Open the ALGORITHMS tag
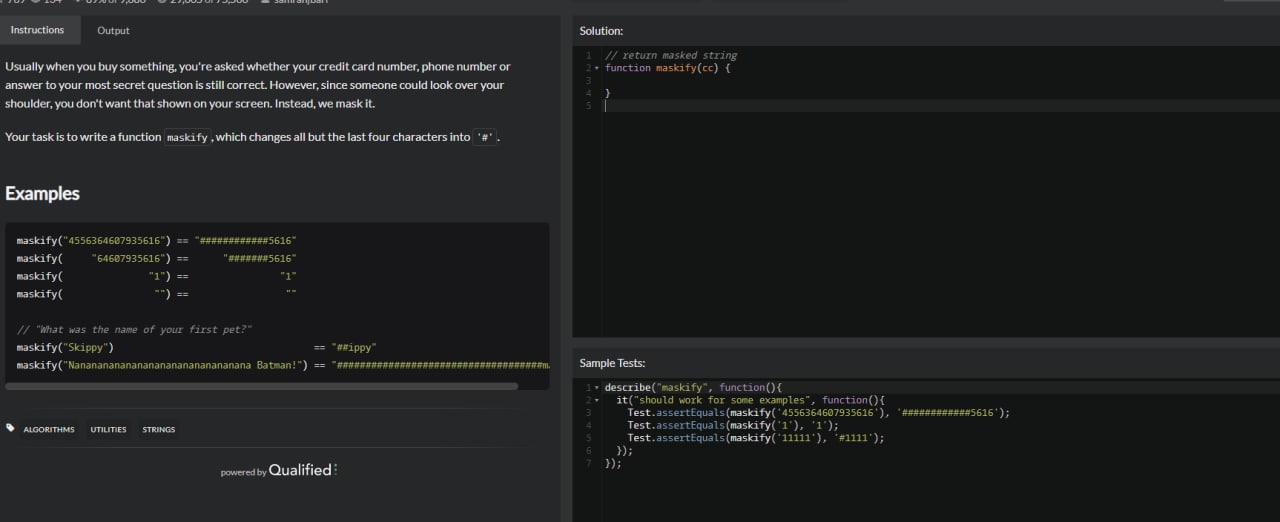This screenshot has height=522, width=1280. pyautogui.click(x=49, y=430)
